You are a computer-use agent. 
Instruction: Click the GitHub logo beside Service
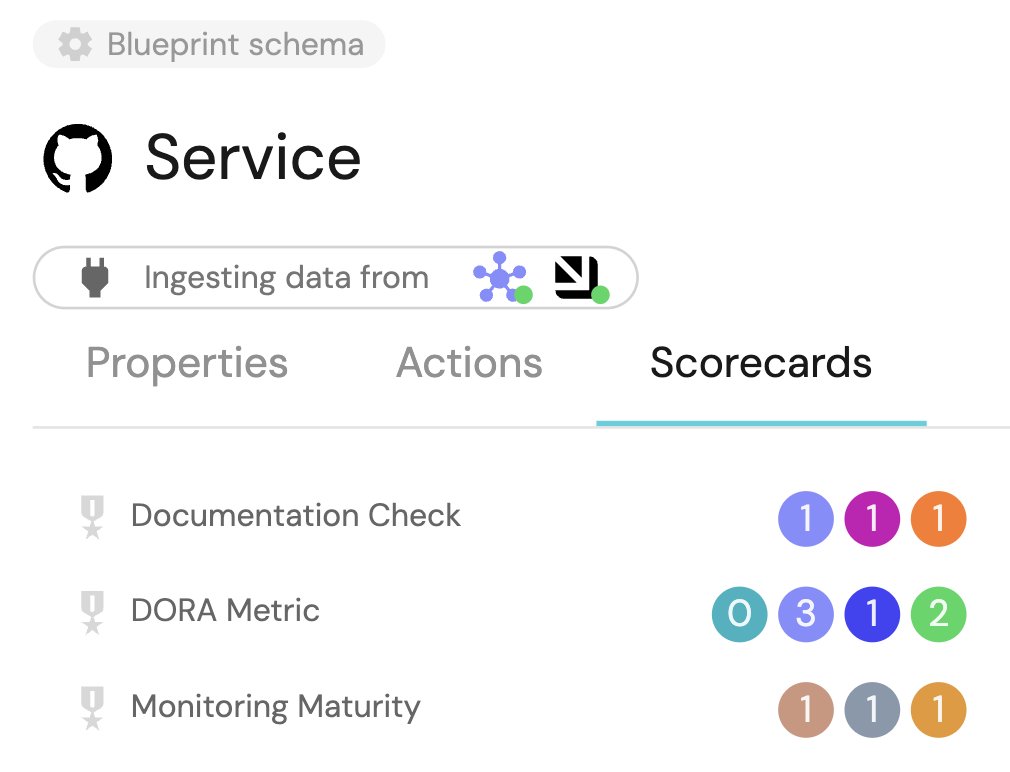78,159
